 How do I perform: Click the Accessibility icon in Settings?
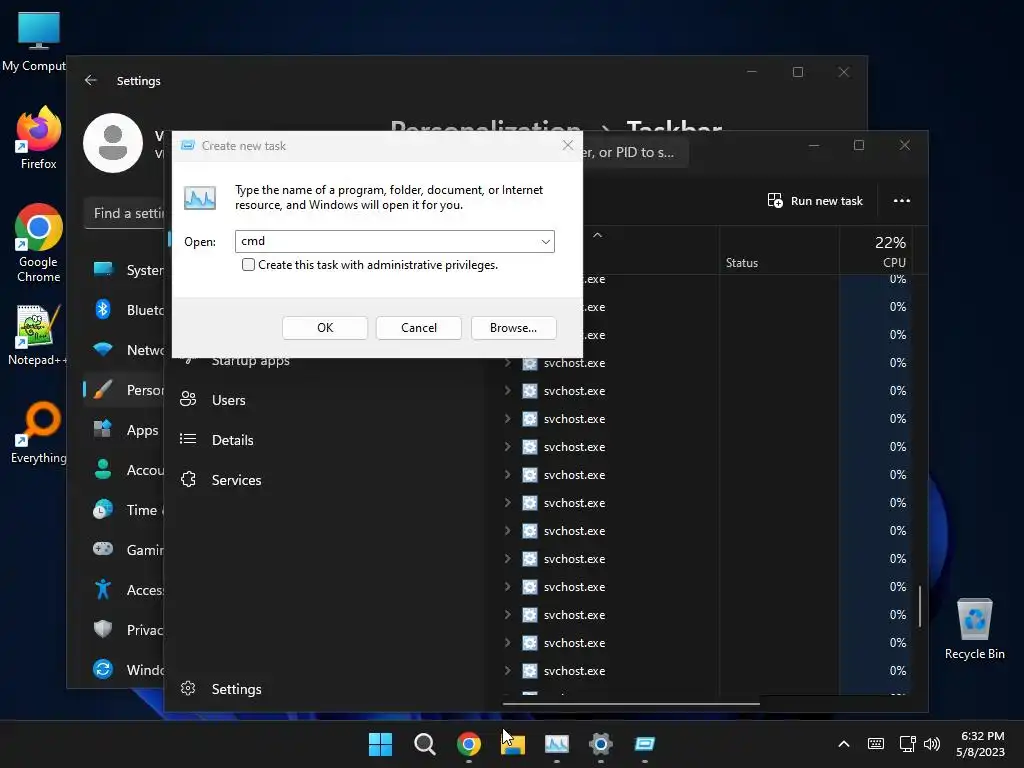103,589
